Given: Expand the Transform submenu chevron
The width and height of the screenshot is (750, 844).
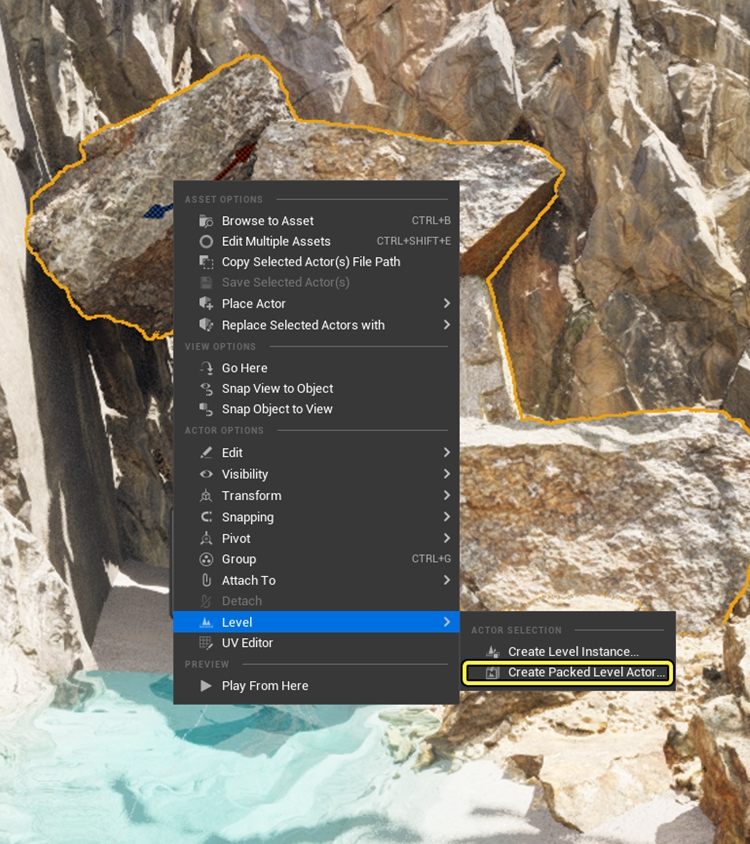Looking at the screenshot, I should pos(446,495).
